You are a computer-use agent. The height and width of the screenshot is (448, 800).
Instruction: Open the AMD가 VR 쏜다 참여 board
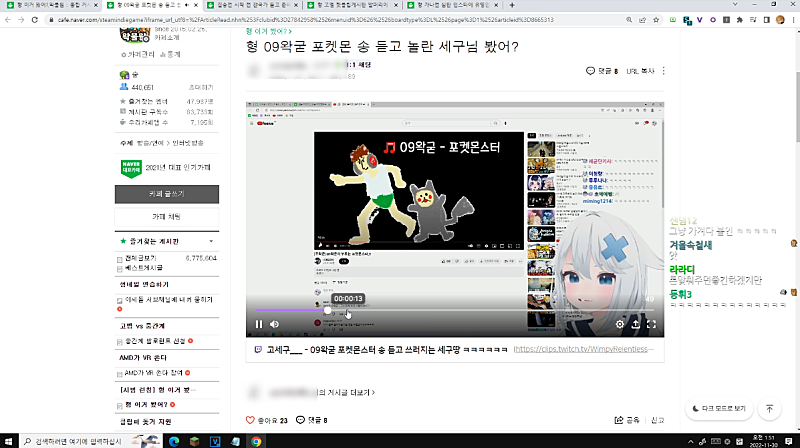(x=154, y=373)
